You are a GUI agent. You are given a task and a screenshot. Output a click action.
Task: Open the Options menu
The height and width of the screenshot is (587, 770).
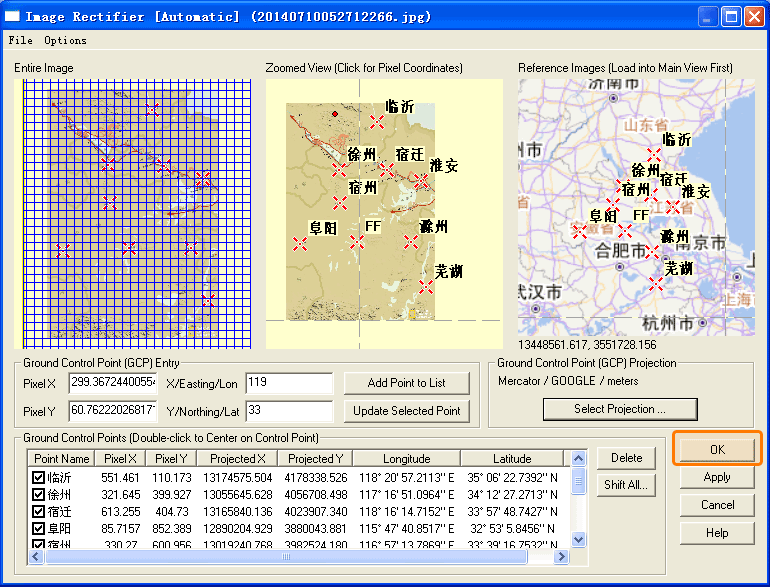[65, 40]
